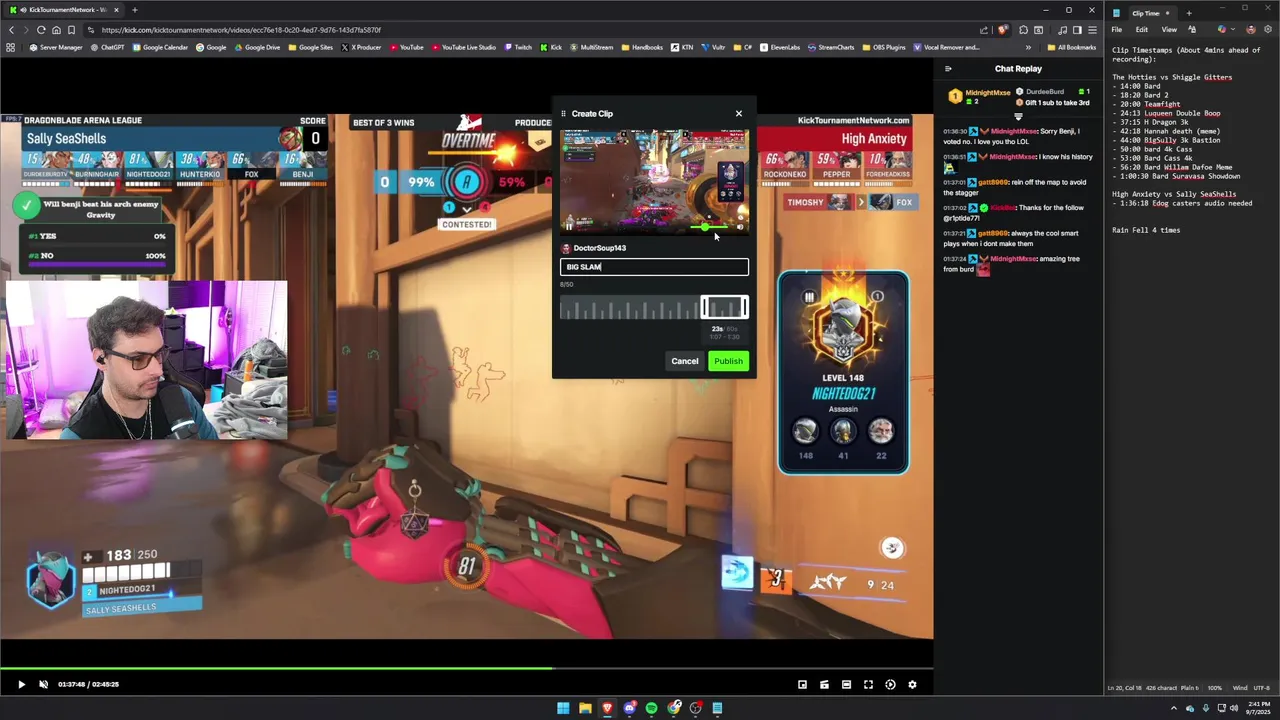
Task: Open playback speed control in player
Action: coord(890,685)
